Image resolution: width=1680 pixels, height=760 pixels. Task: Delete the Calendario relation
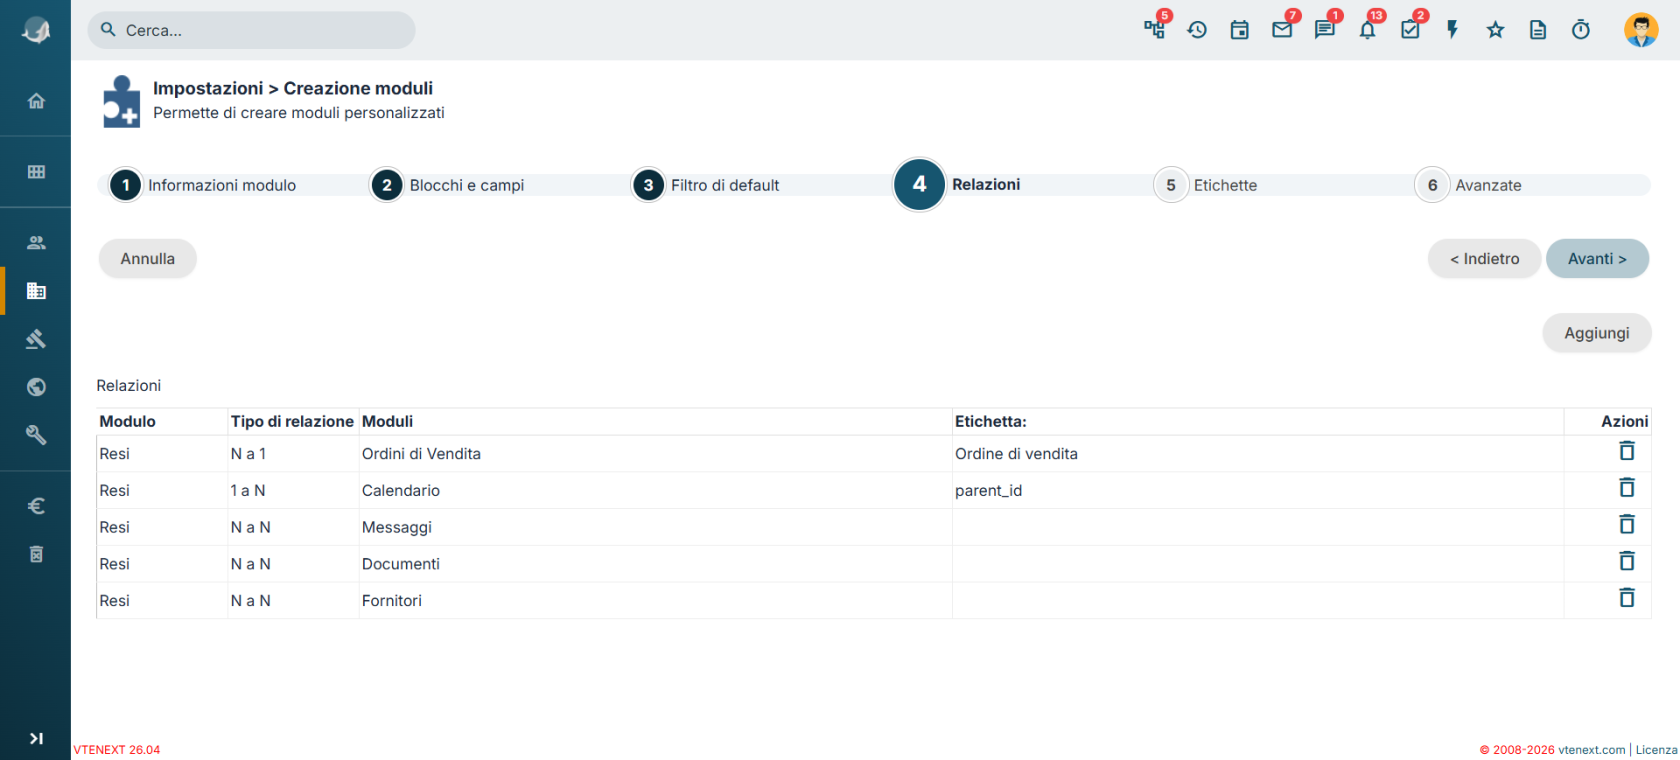pos(1627,488)
